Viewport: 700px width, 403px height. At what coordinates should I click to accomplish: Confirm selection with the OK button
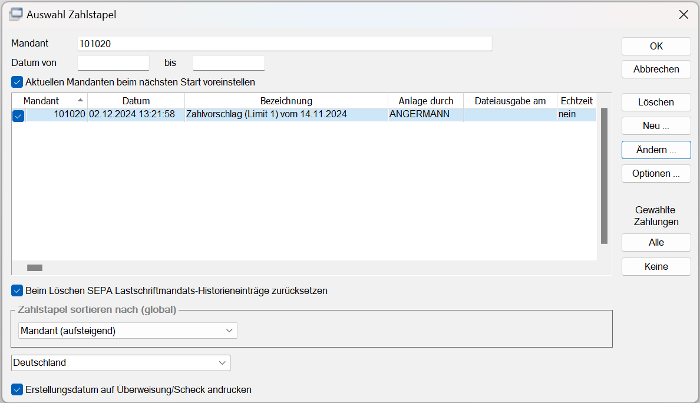coord(656,46)
